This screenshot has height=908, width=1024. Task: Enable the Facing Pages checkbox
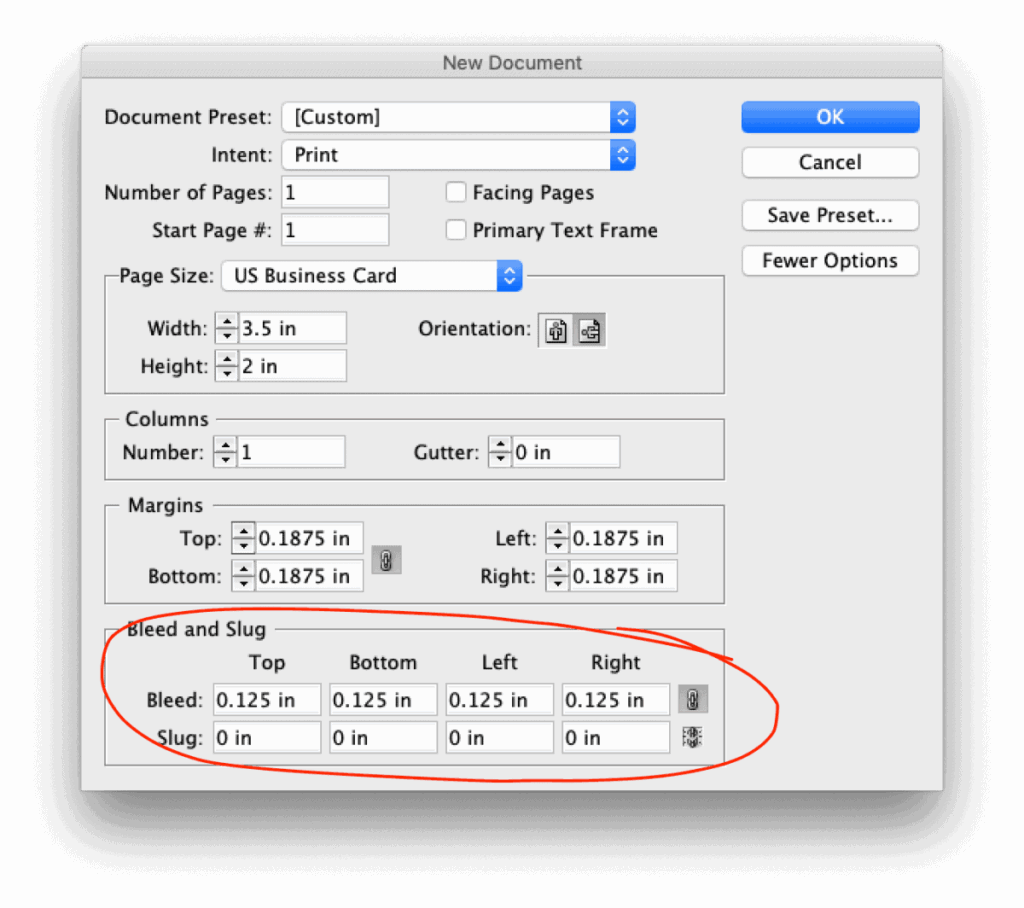click(x=456, y=192)
